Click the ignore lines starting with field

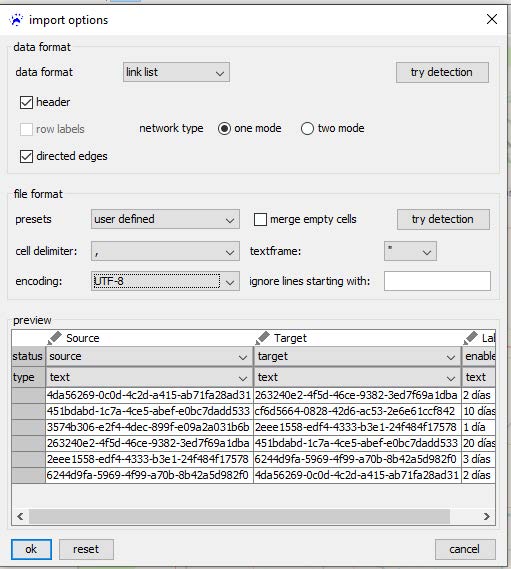click(x=437, y=281)
